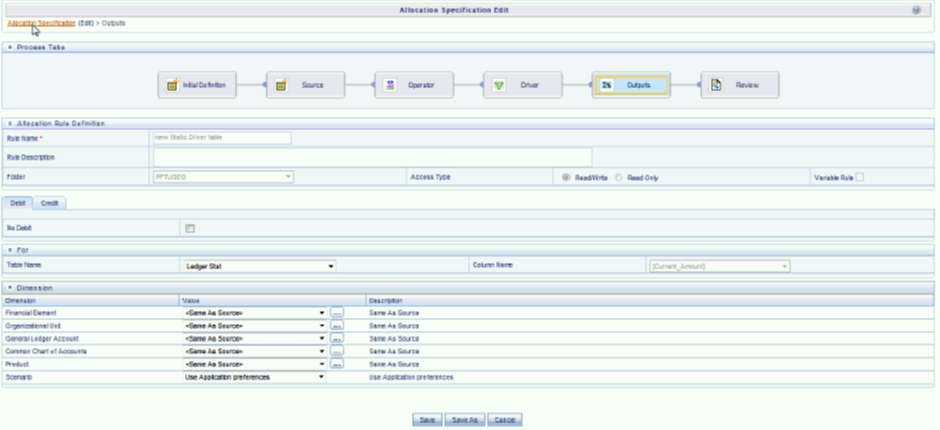Collapse the Allocation Rule Definition section
Viewport: 940px width, 430px height.
10,123
